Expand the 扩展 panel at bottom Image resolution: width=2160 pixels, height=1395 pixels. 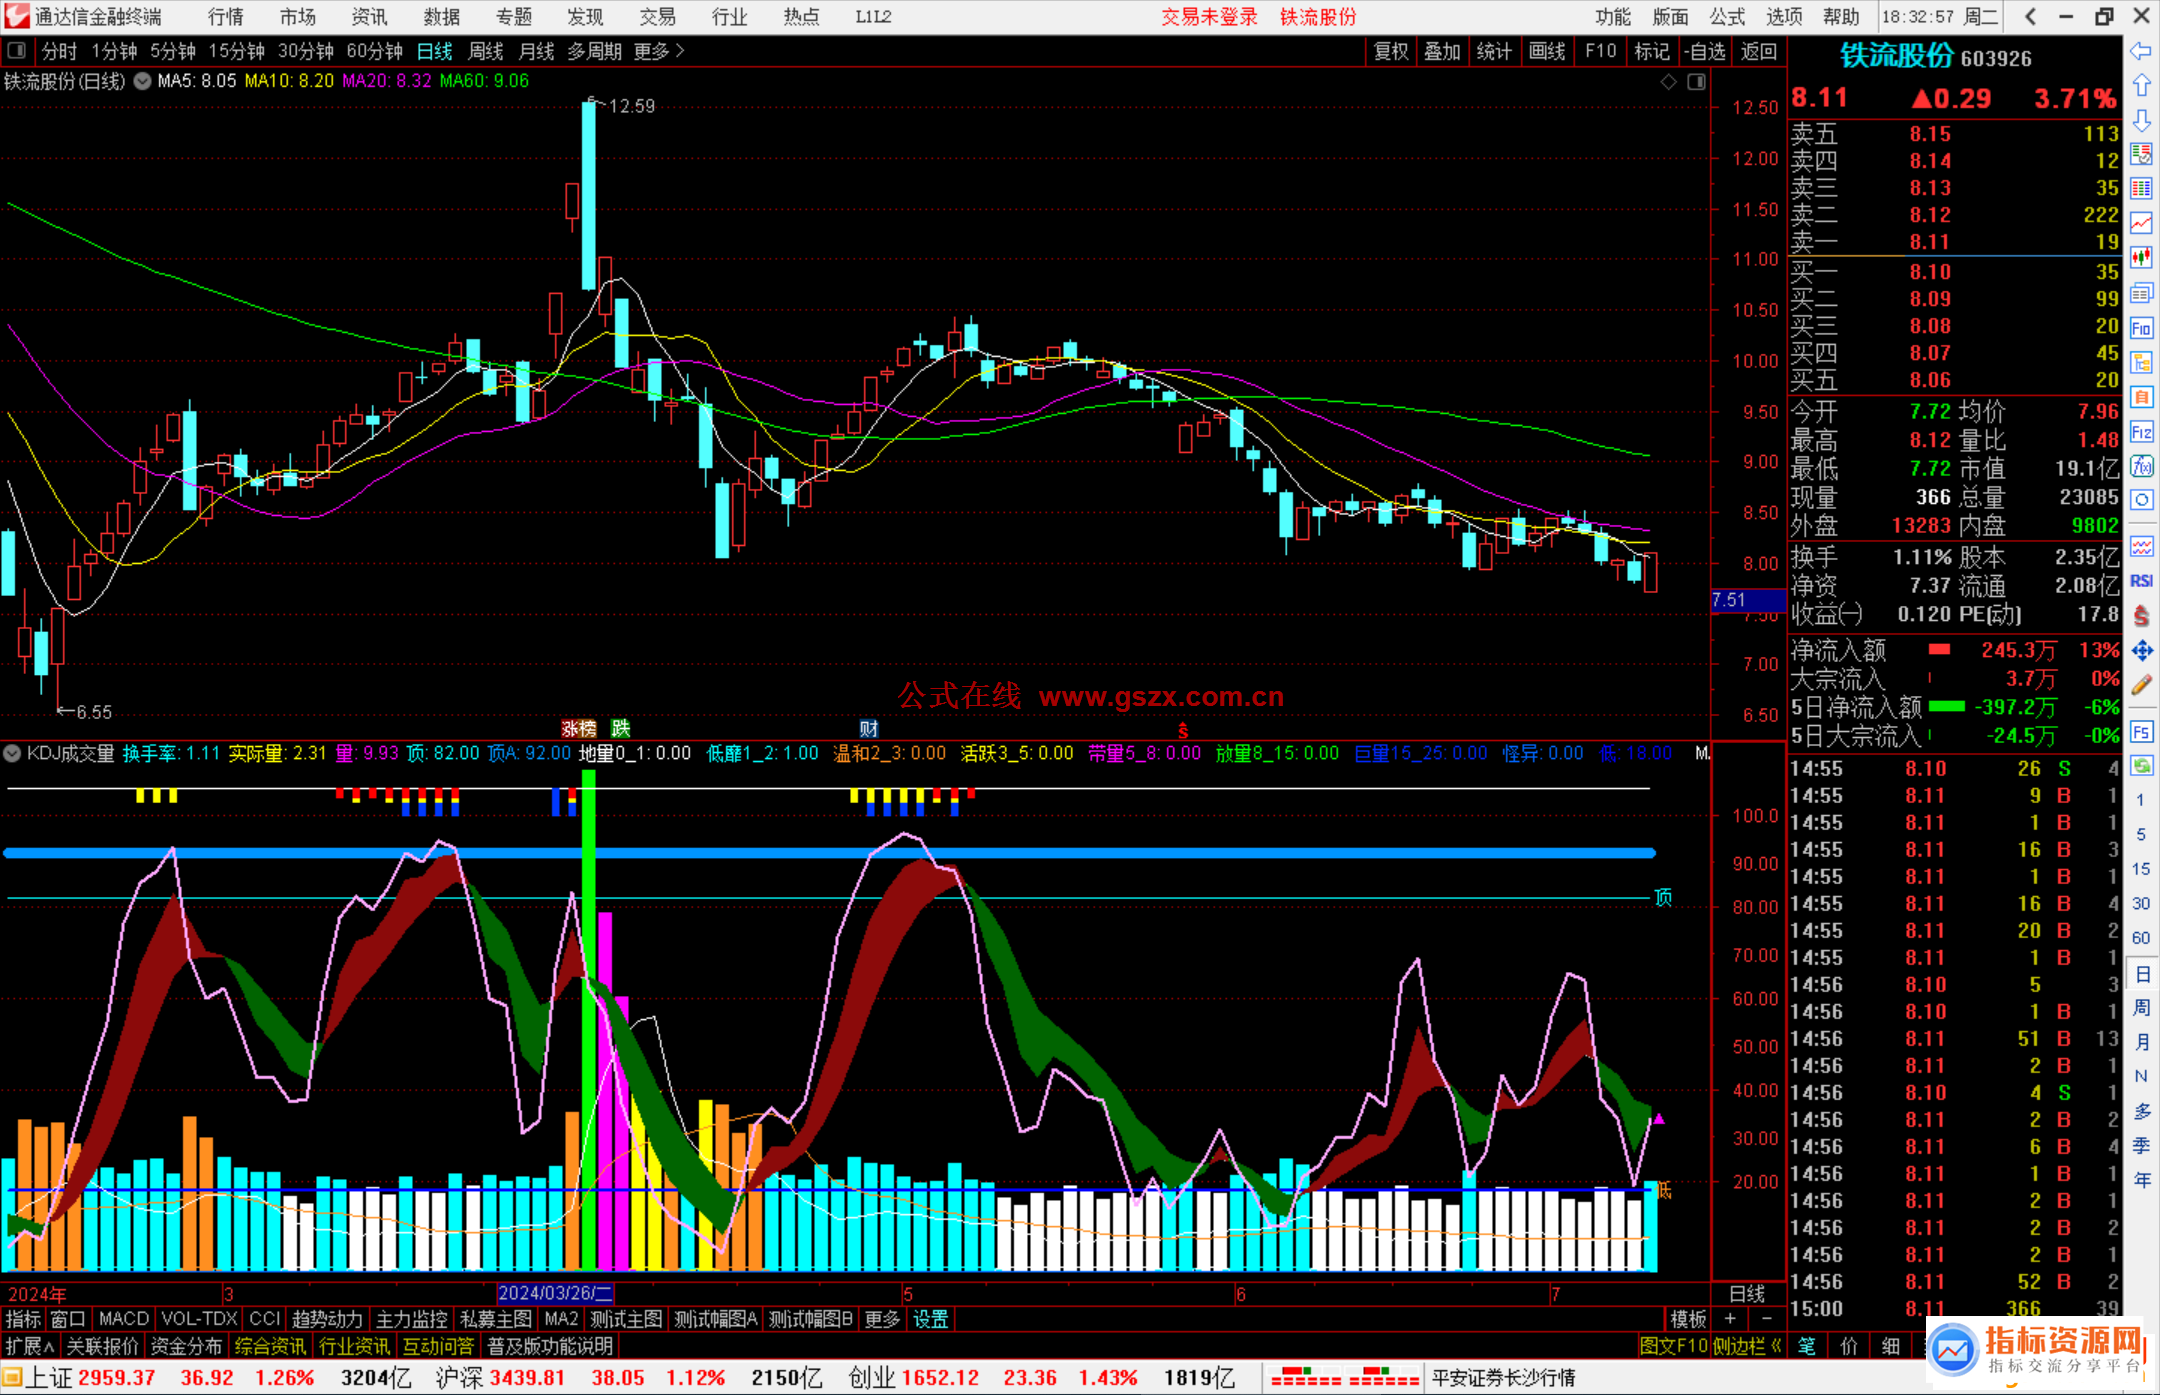coord(30,1346)
